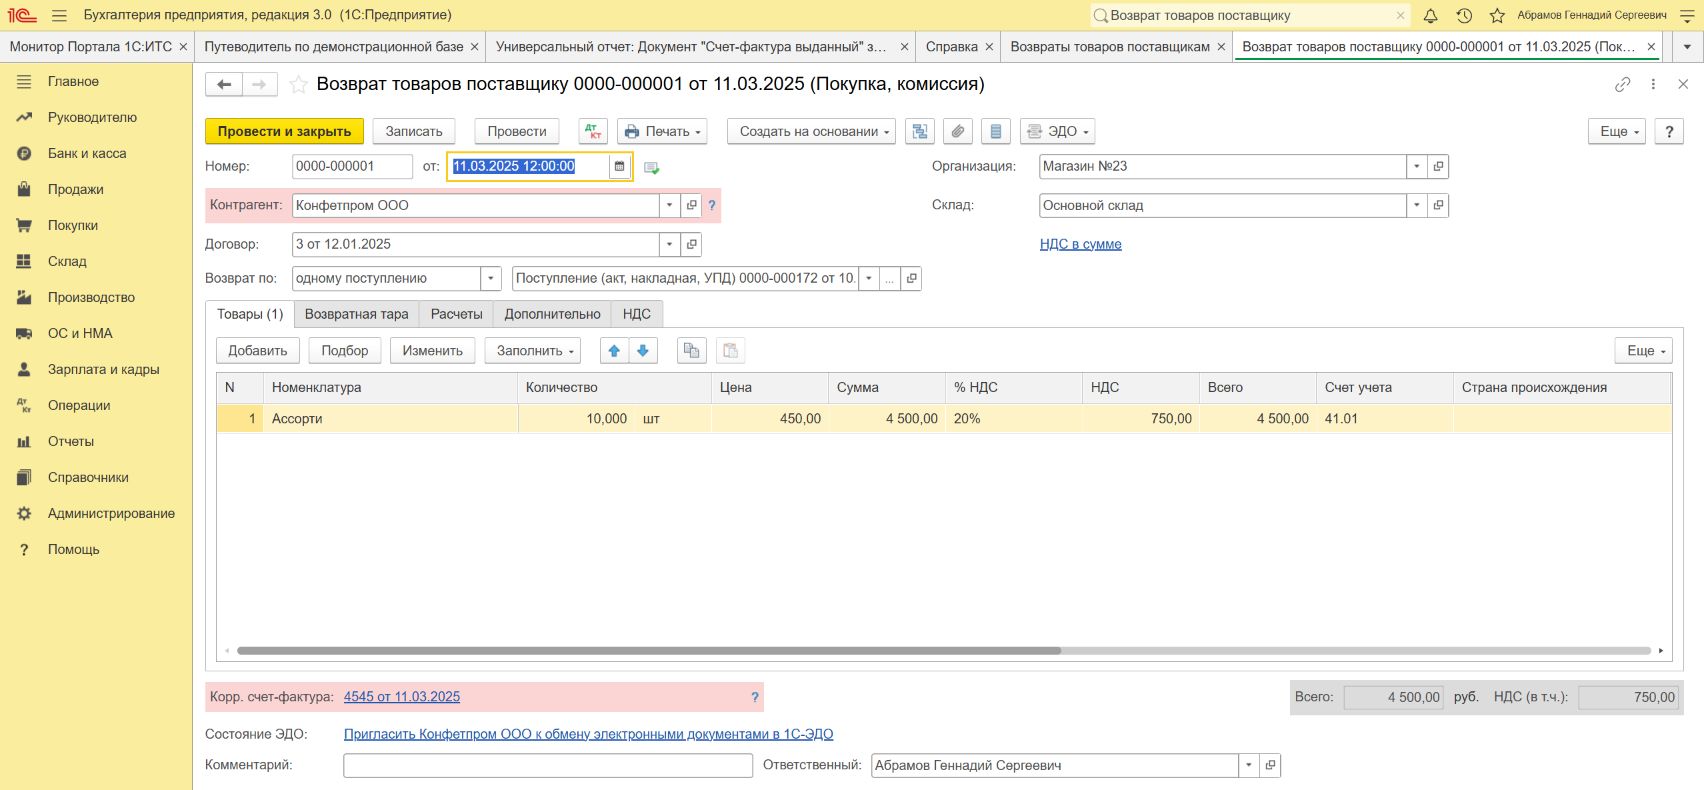Expand the Создать на основании menu
This screenshot has width=1704, height=790.
pyautogui.click(x=811, y=131)
